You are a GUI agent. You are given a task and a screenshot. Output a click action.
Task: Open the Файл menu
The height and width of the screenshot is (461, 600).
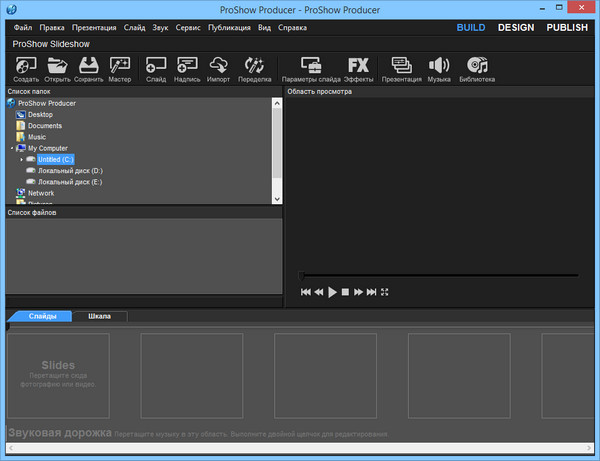22,28
